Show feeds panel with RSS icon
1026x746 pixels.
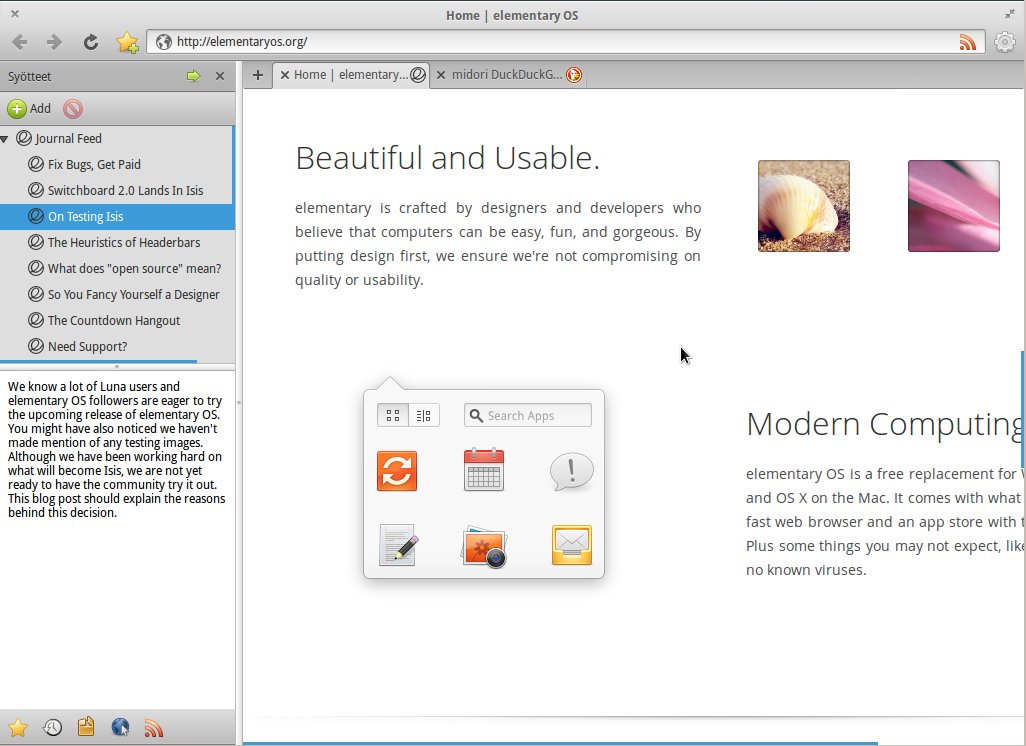[154, 728]
